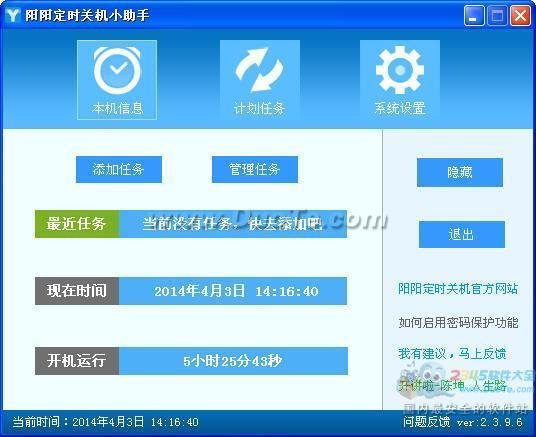Click 问题反馈 in the status bar

[x=426, y=422]
